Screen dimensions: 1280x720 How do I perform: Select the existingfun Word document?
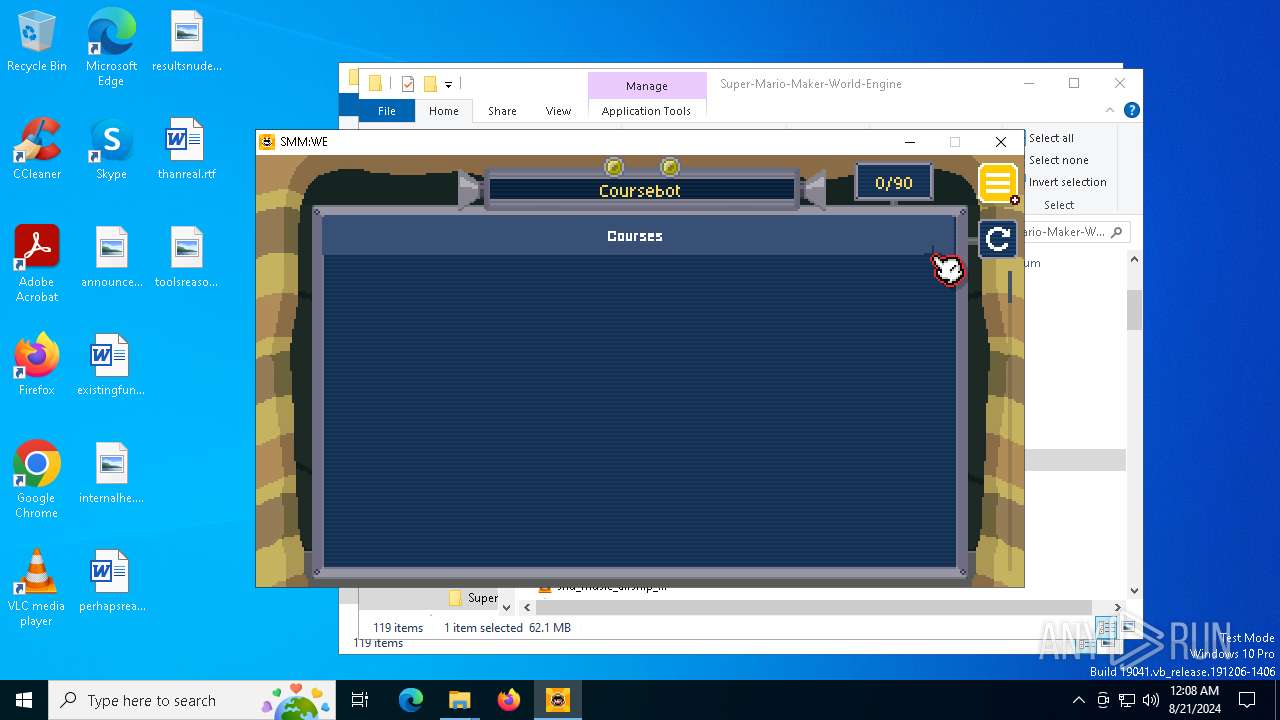click(111, 365)
